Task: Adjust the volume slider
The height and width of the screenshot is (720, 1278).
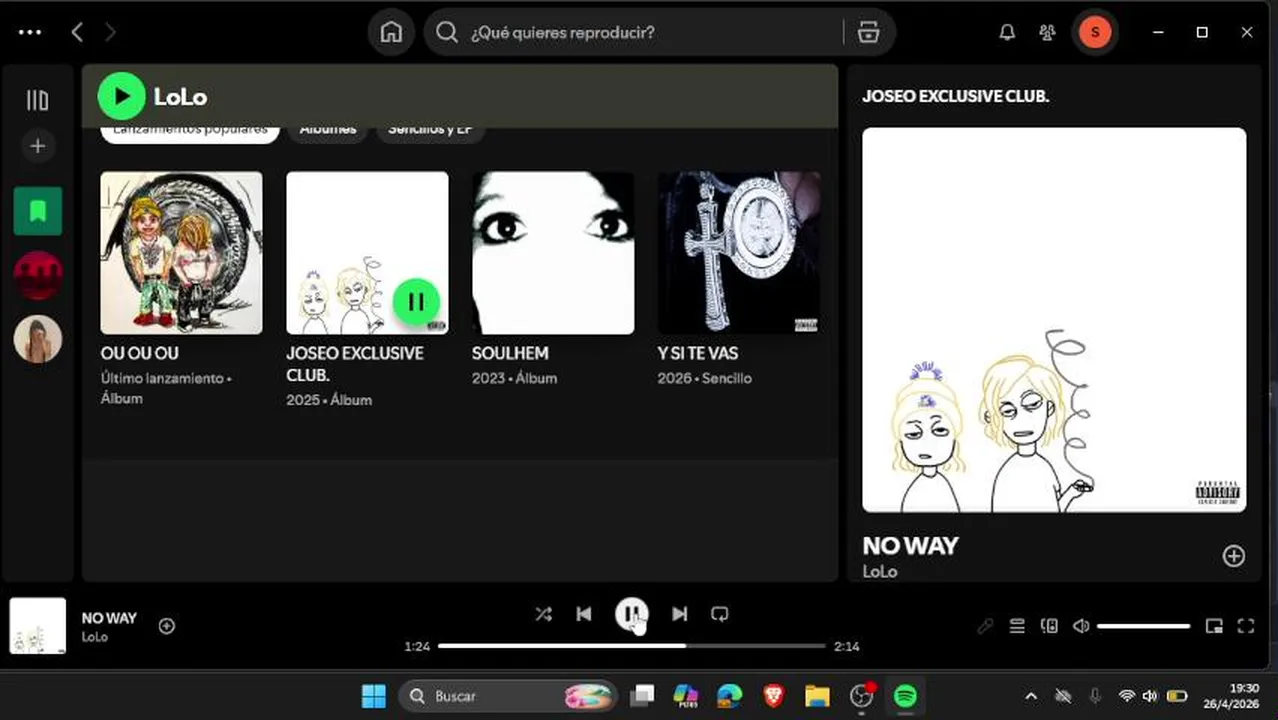Action: click(x=1144, y=626)
